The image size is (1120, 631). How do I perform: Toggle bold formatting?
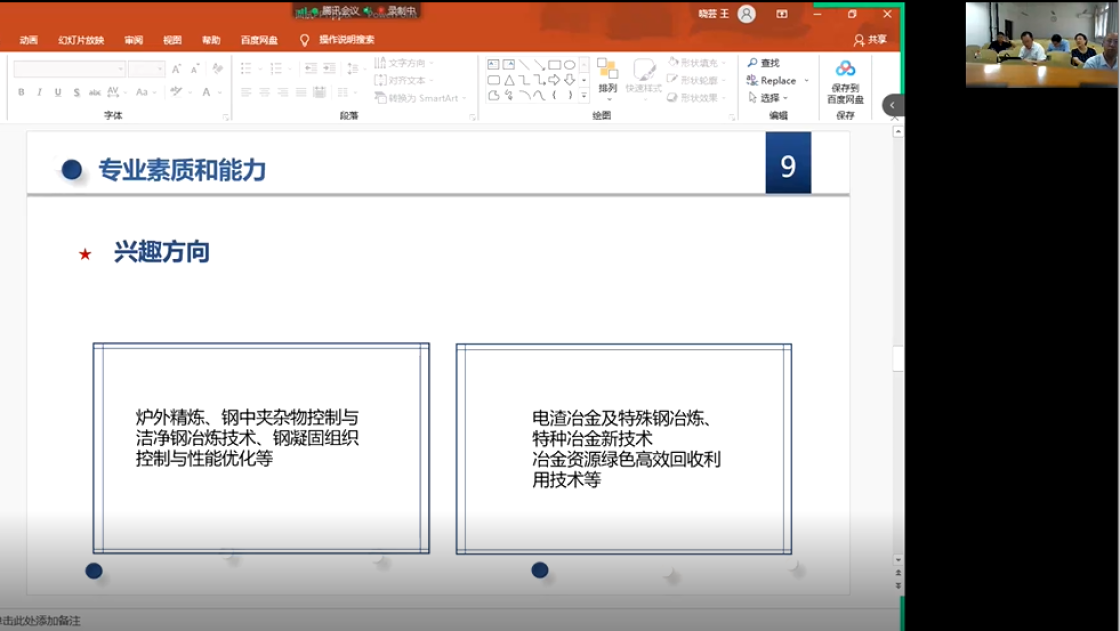point(21,92)
